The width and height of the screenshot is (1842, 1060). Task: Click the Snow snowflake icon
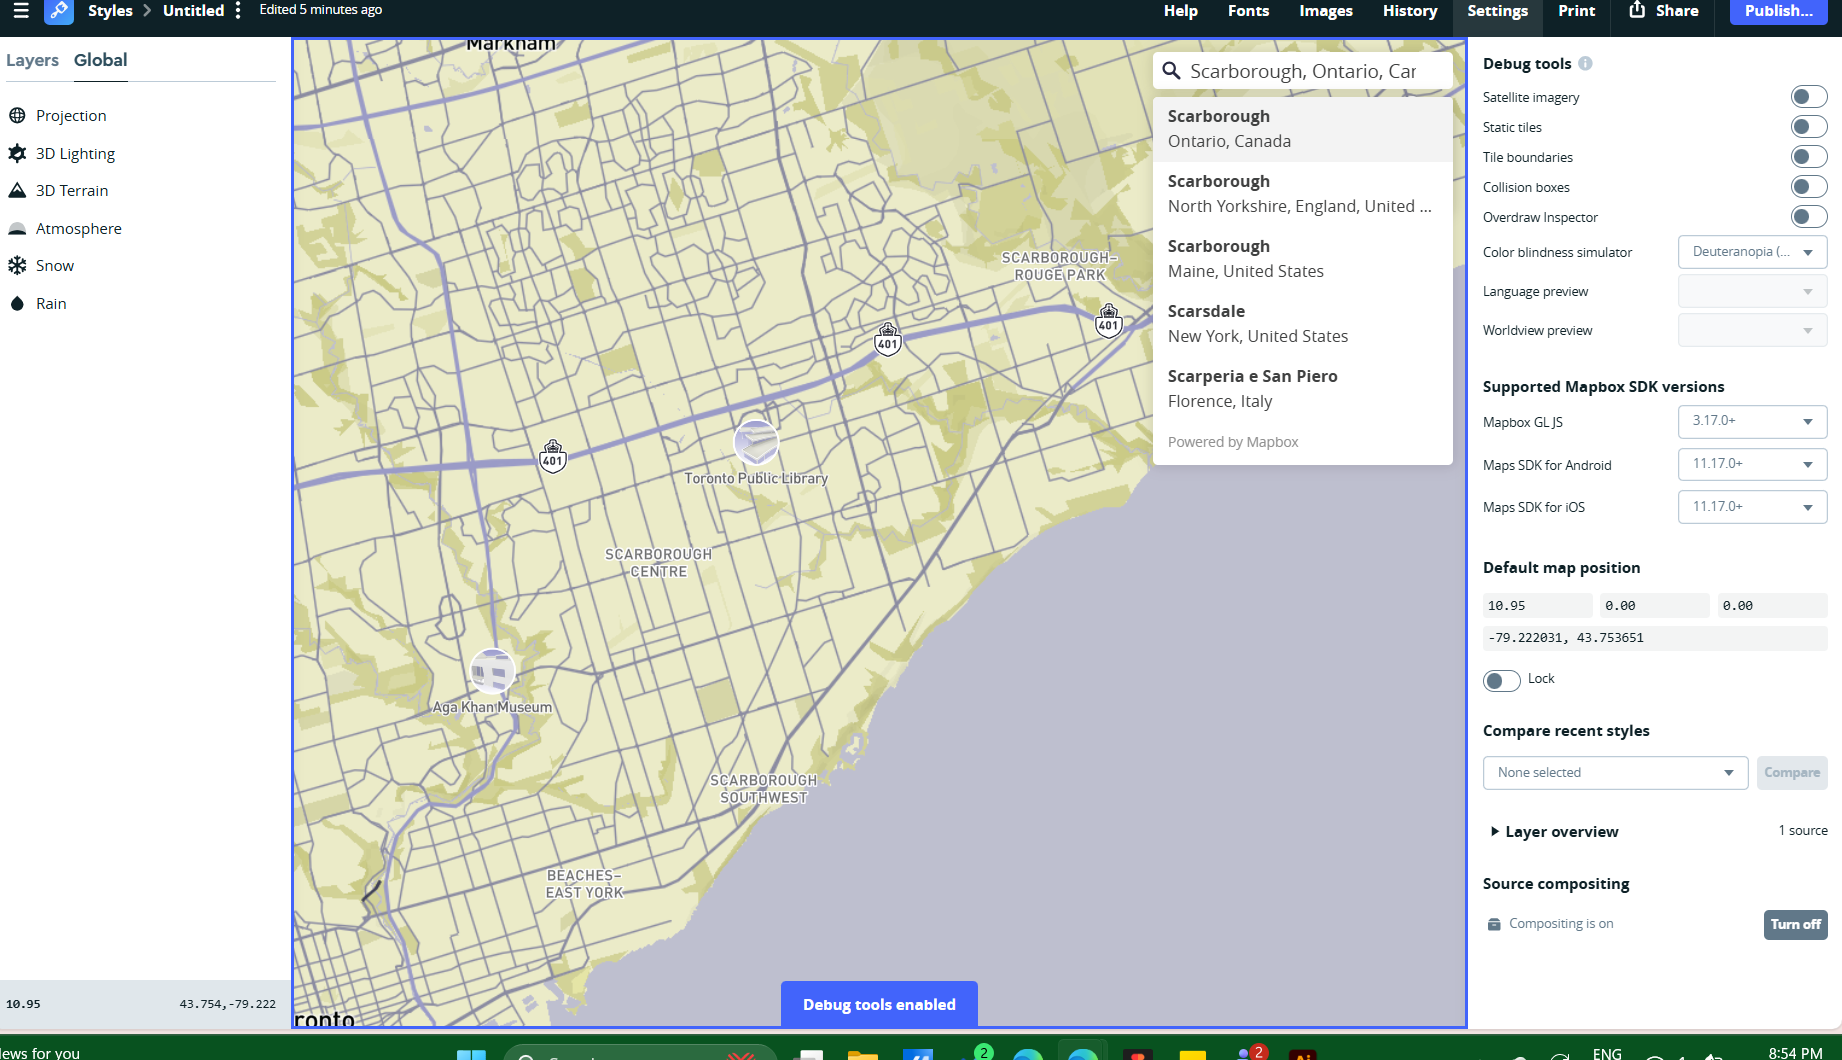click(x=17, y=265)
